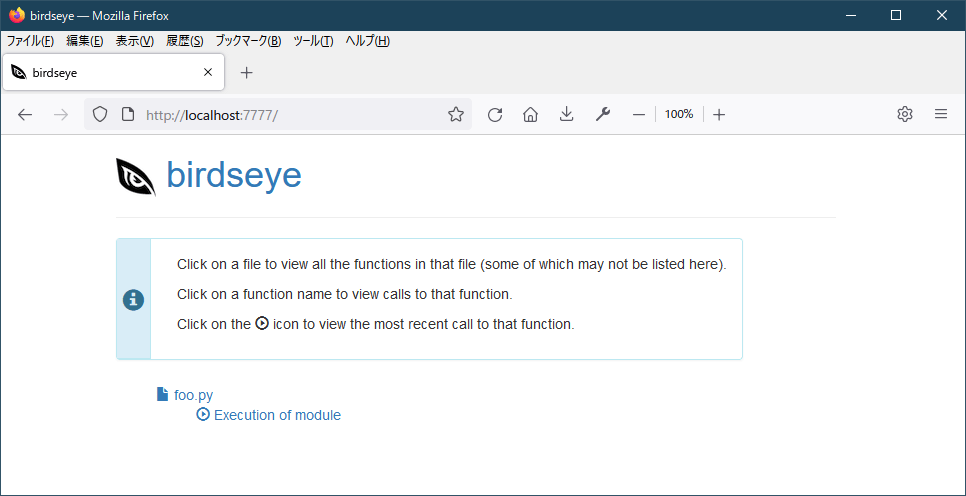The image size is (966, 496).
Task: Zoom out with the minus button
Action: coord(639,115)
